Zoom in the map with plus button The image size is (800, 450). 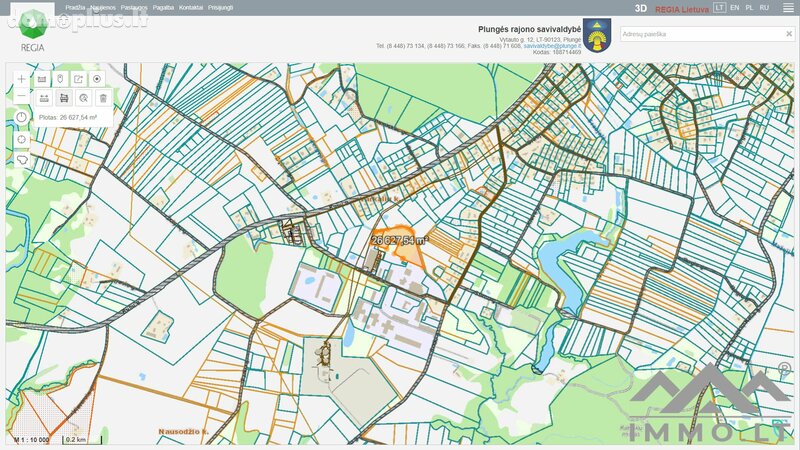[x=21, y=79]
